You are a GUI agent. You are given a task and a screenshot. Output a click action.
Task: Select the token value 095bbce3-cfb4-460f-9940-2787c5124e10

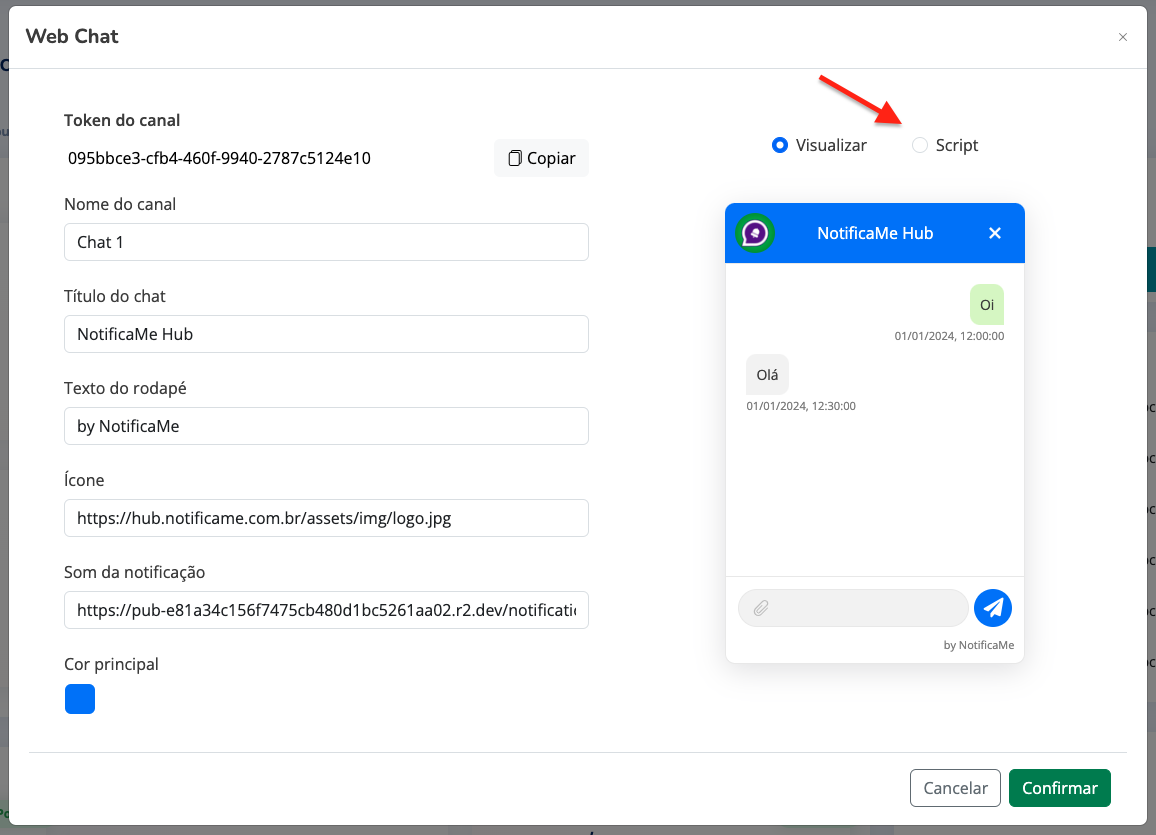click(x=219, y=158)
